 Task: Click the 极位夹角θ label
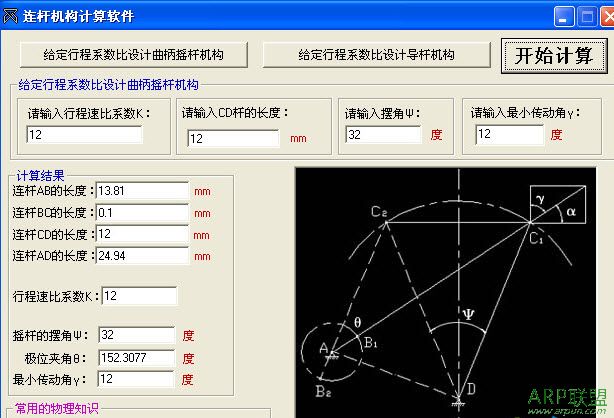[x=55, y=358]
